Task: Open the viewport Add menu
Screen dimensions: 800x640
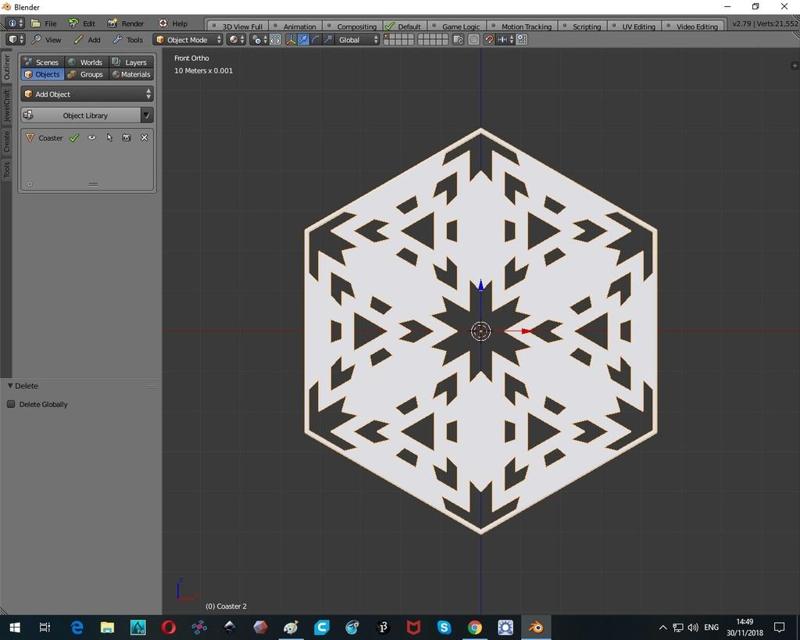Action: coord(88,39)
